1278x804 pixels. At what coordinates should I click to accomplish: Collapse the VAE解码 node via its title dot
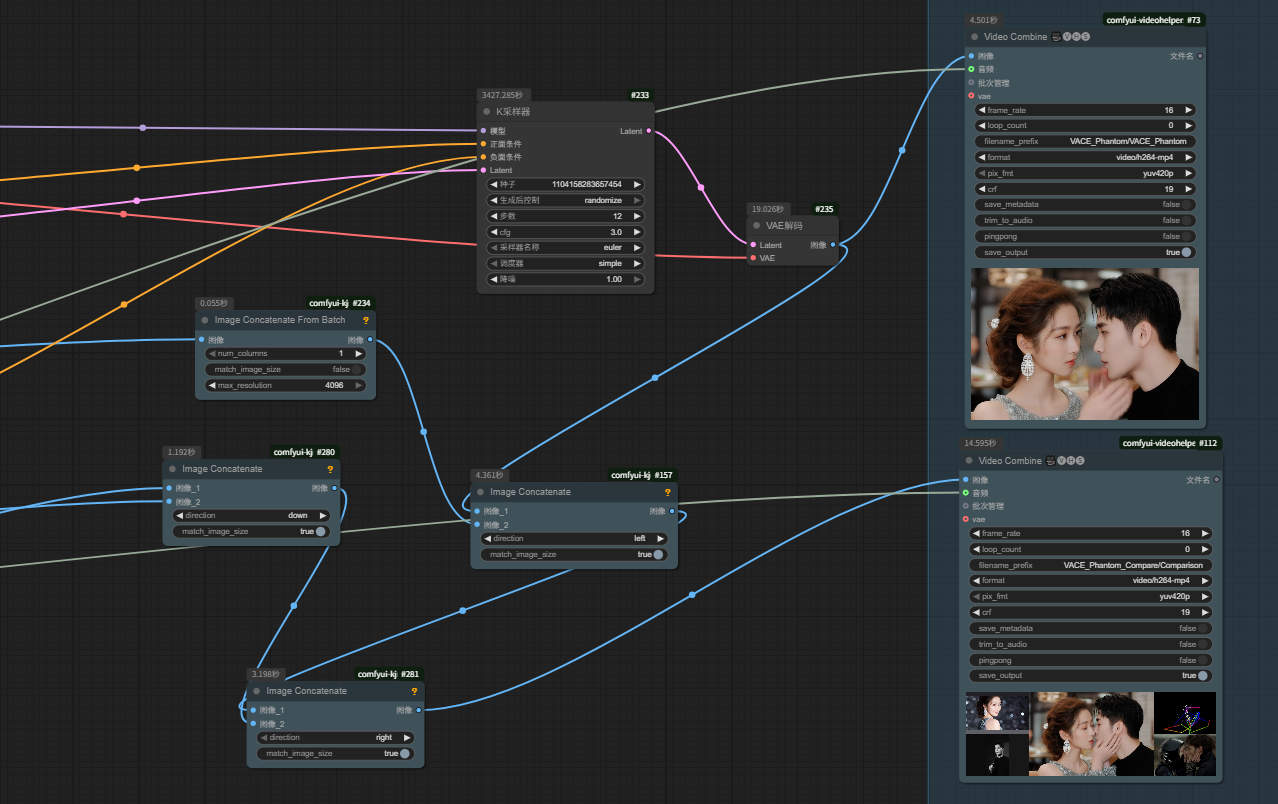(x=756, y=226)
